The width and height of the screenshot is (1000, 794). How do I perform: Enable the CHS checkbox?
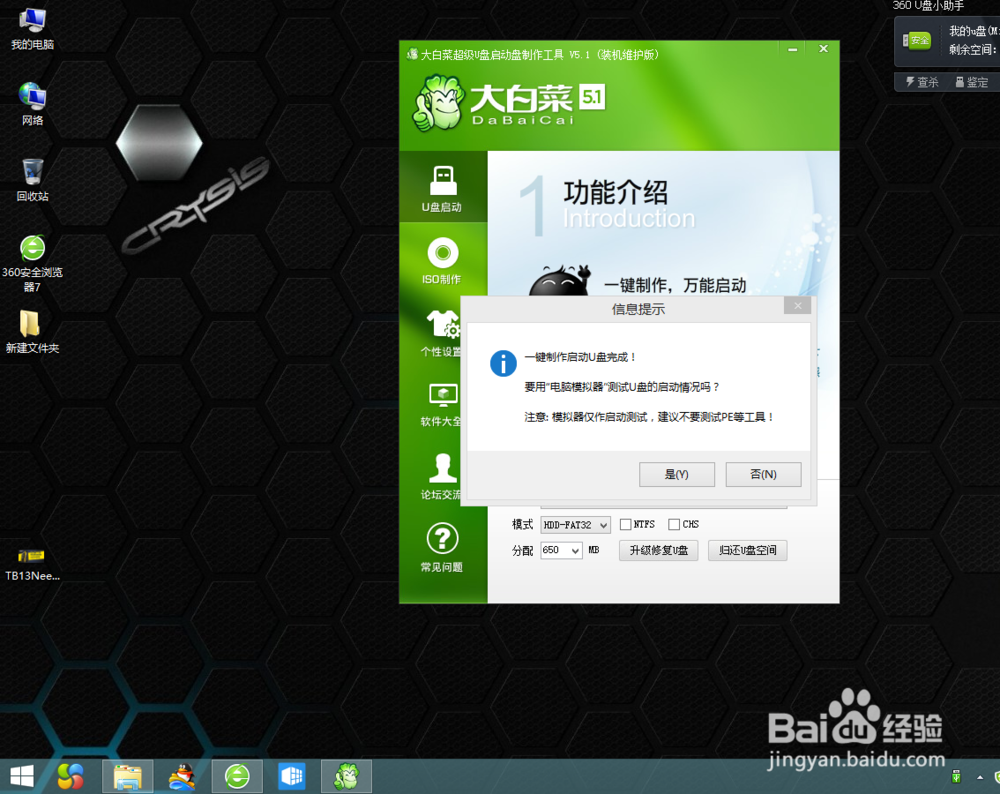click(674, 524)
